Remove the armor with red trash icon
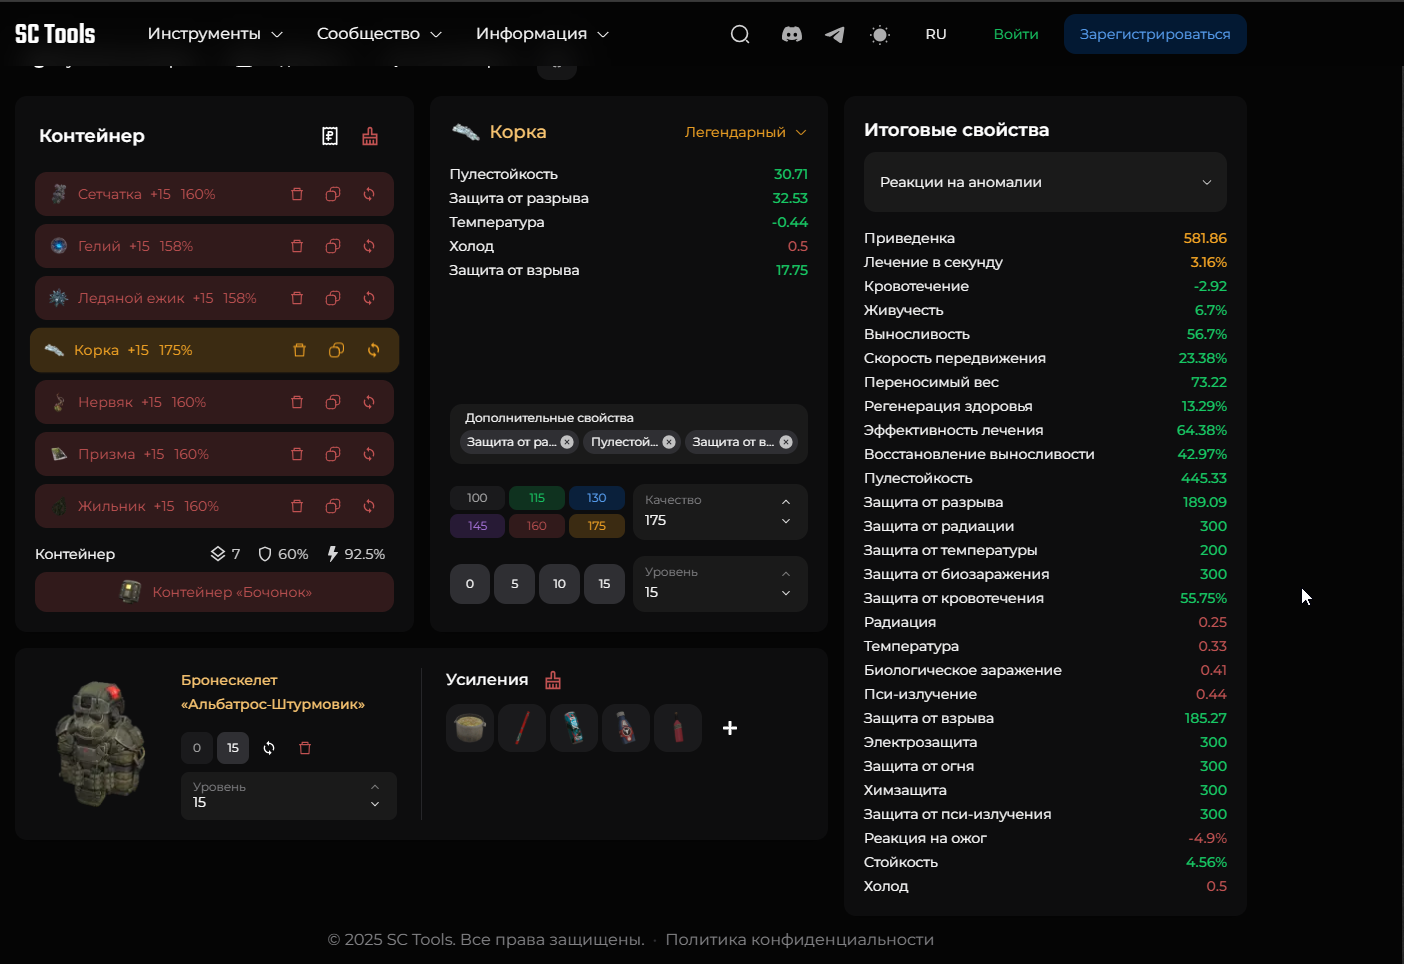 (x=305, y=748)
